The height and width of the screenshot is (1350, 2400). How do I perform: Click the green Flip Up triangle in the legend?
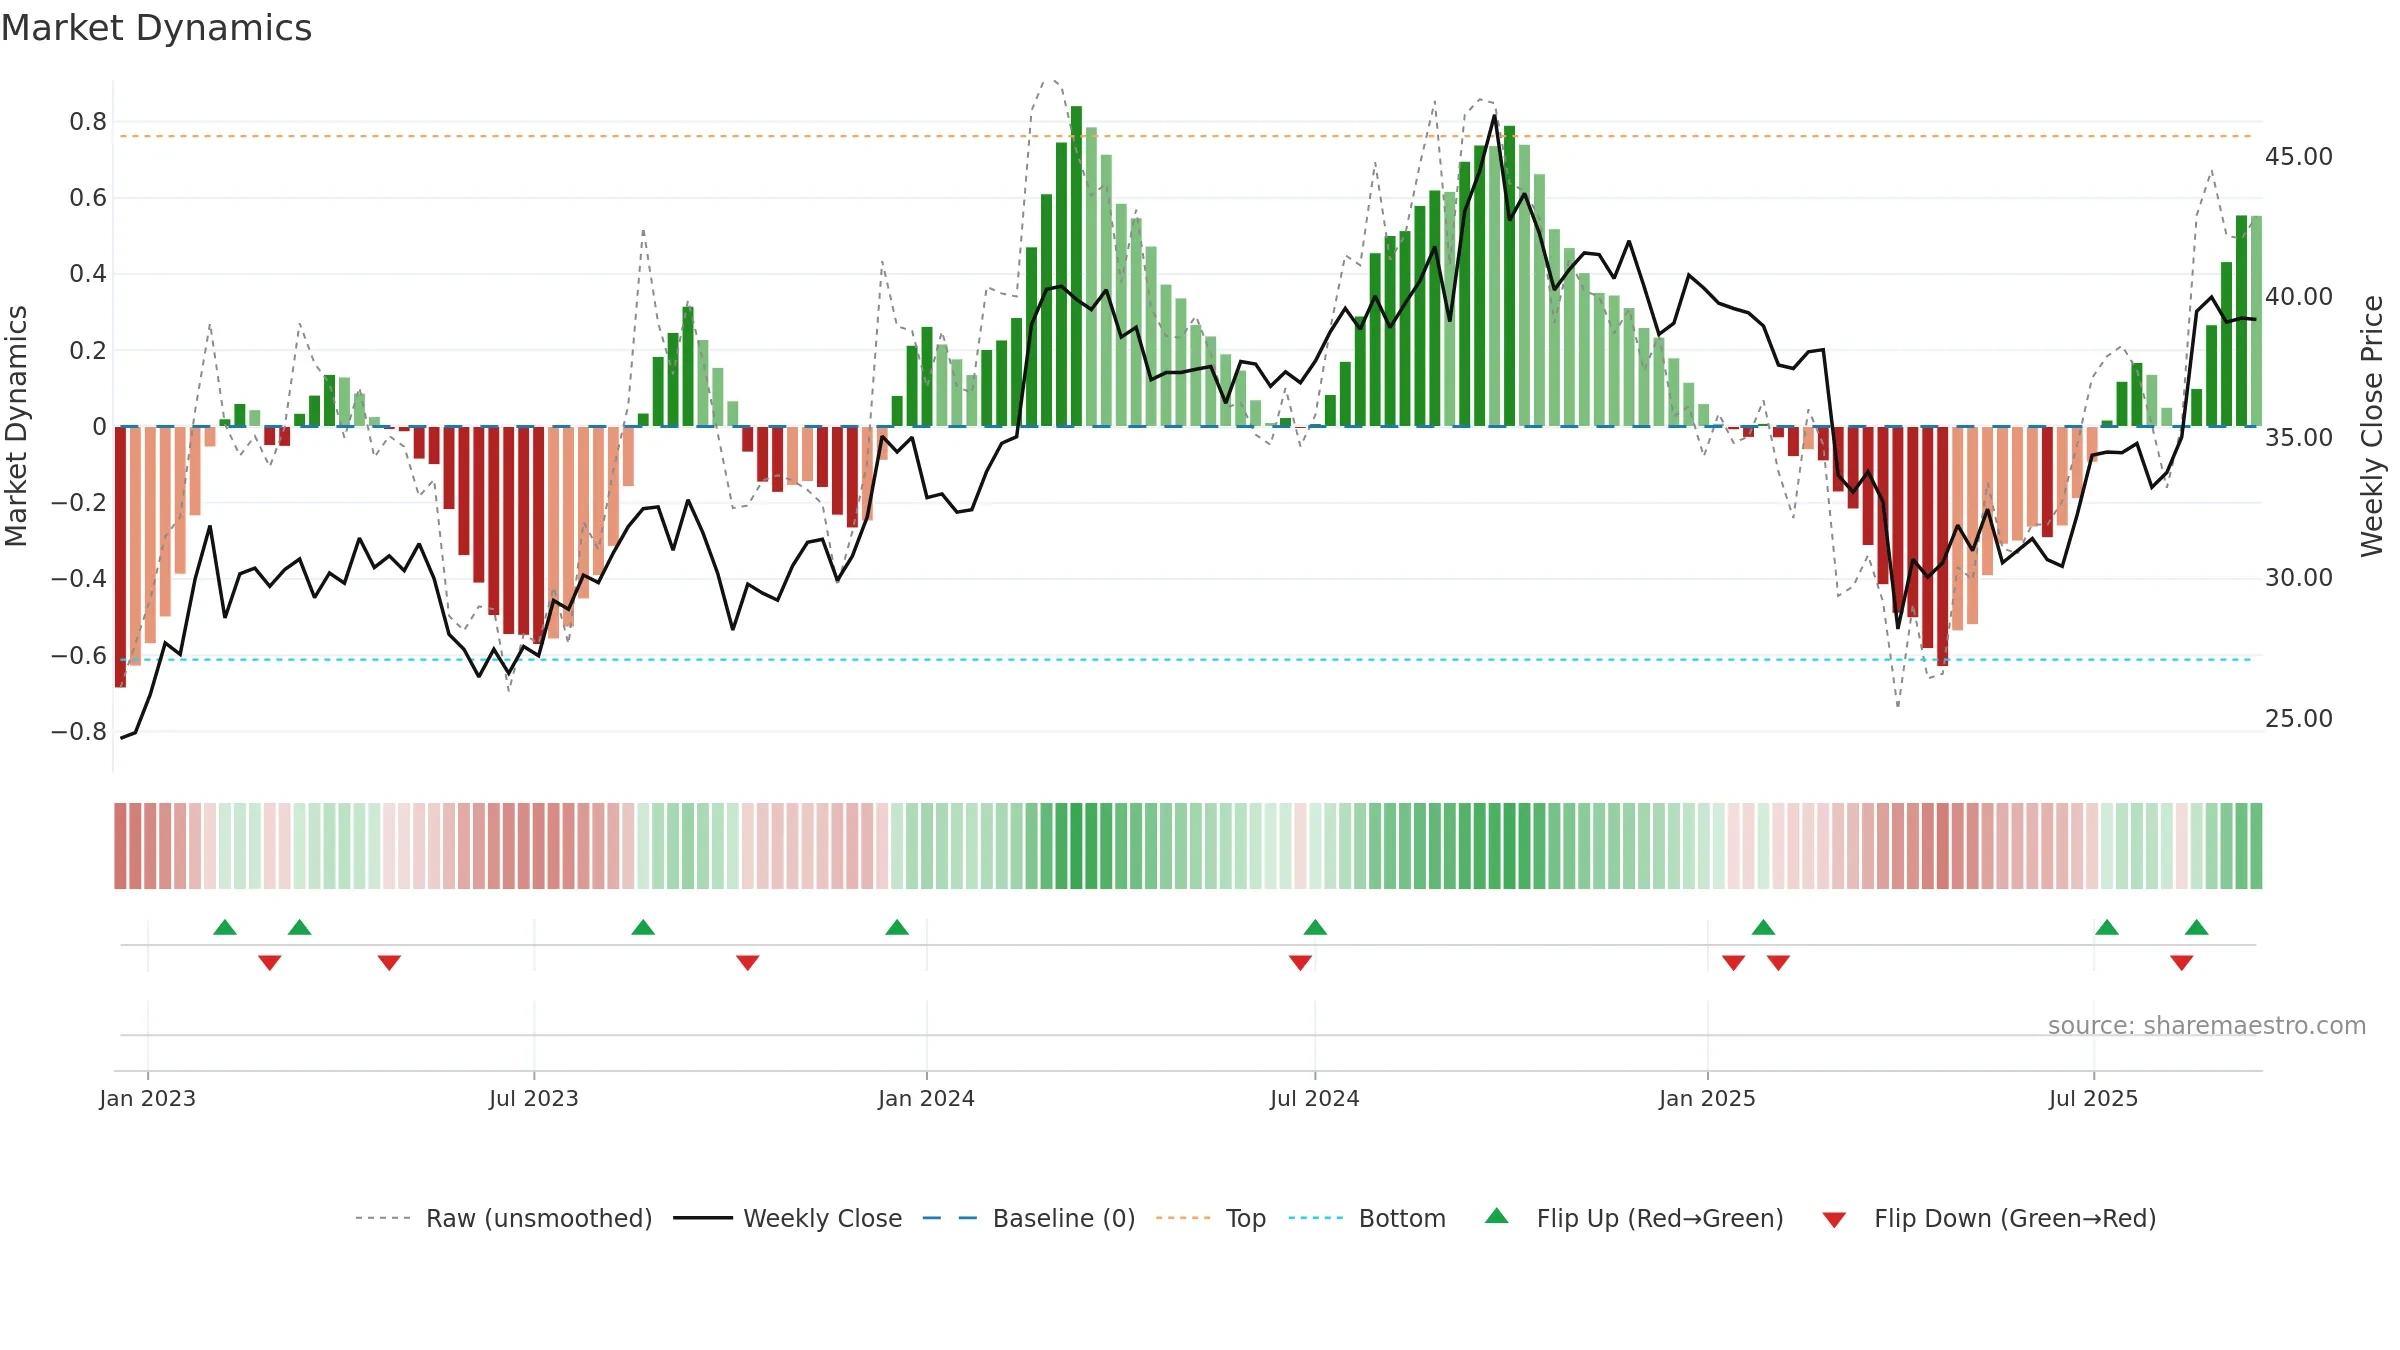tap(1497, 1216)
